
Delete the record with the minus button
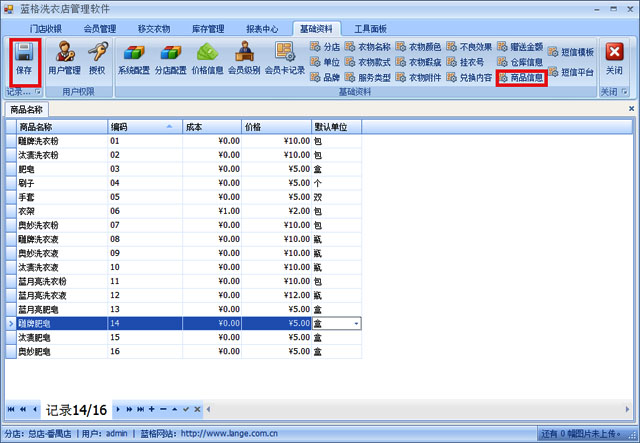pyautogui.click(x=163, y=409)
